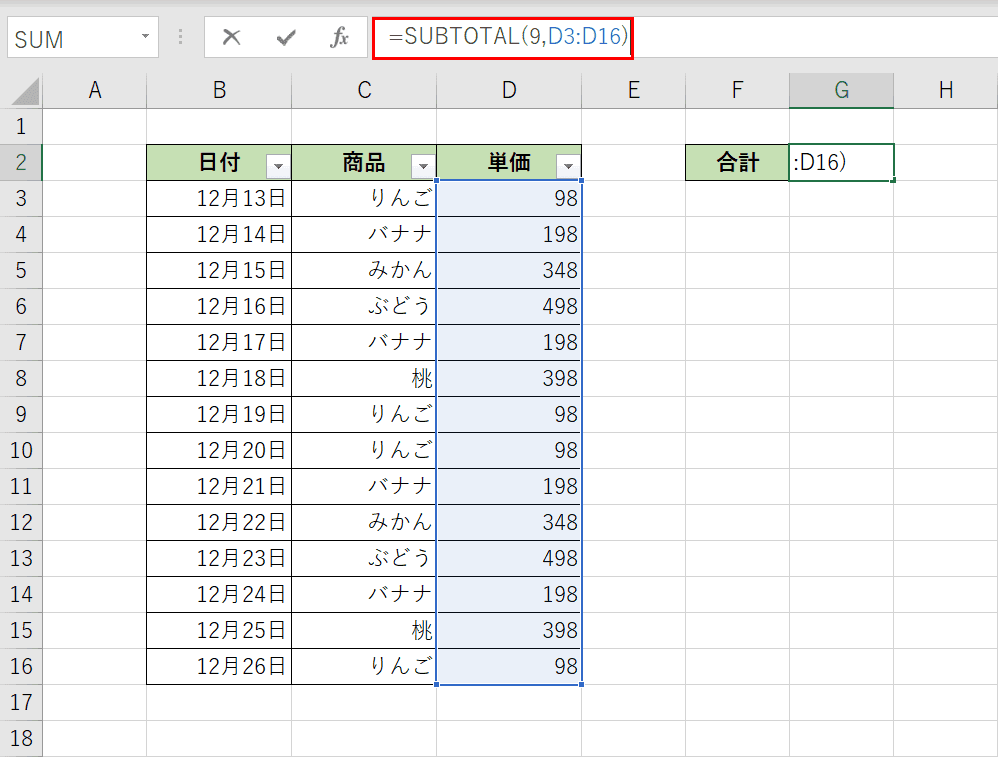Select column H header
The image size is (998, 757).
click(946, 90)
